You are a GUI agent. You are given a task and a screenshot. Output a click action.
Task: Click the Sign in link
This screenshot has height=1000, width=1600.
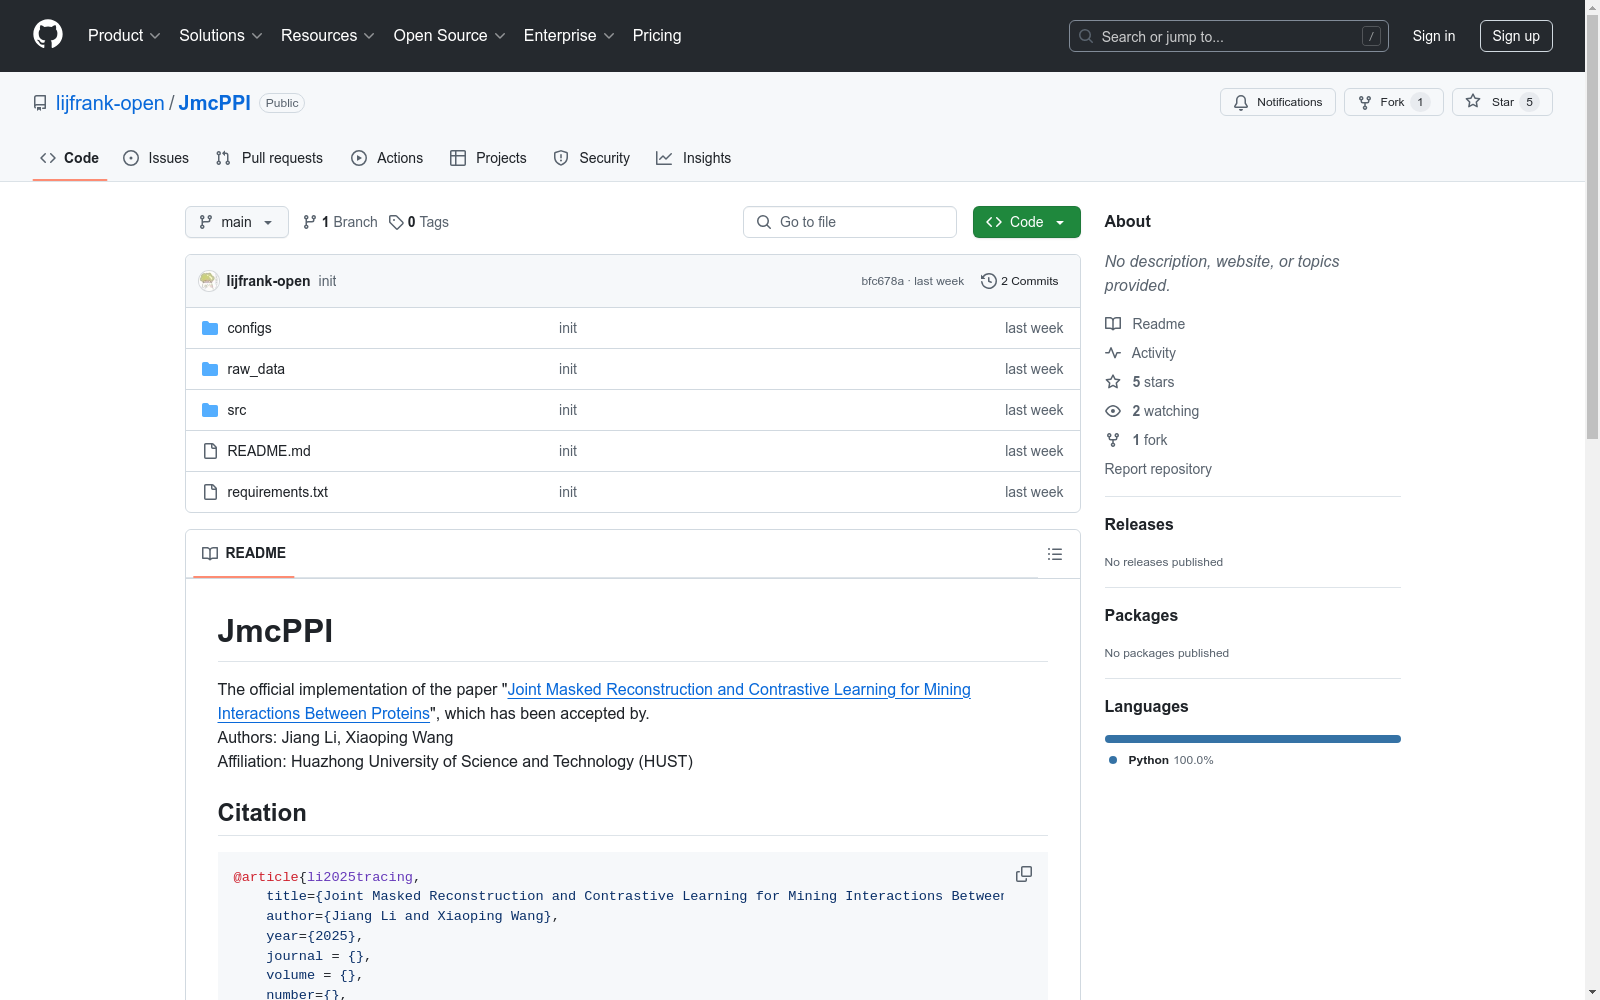(1434, 36)
